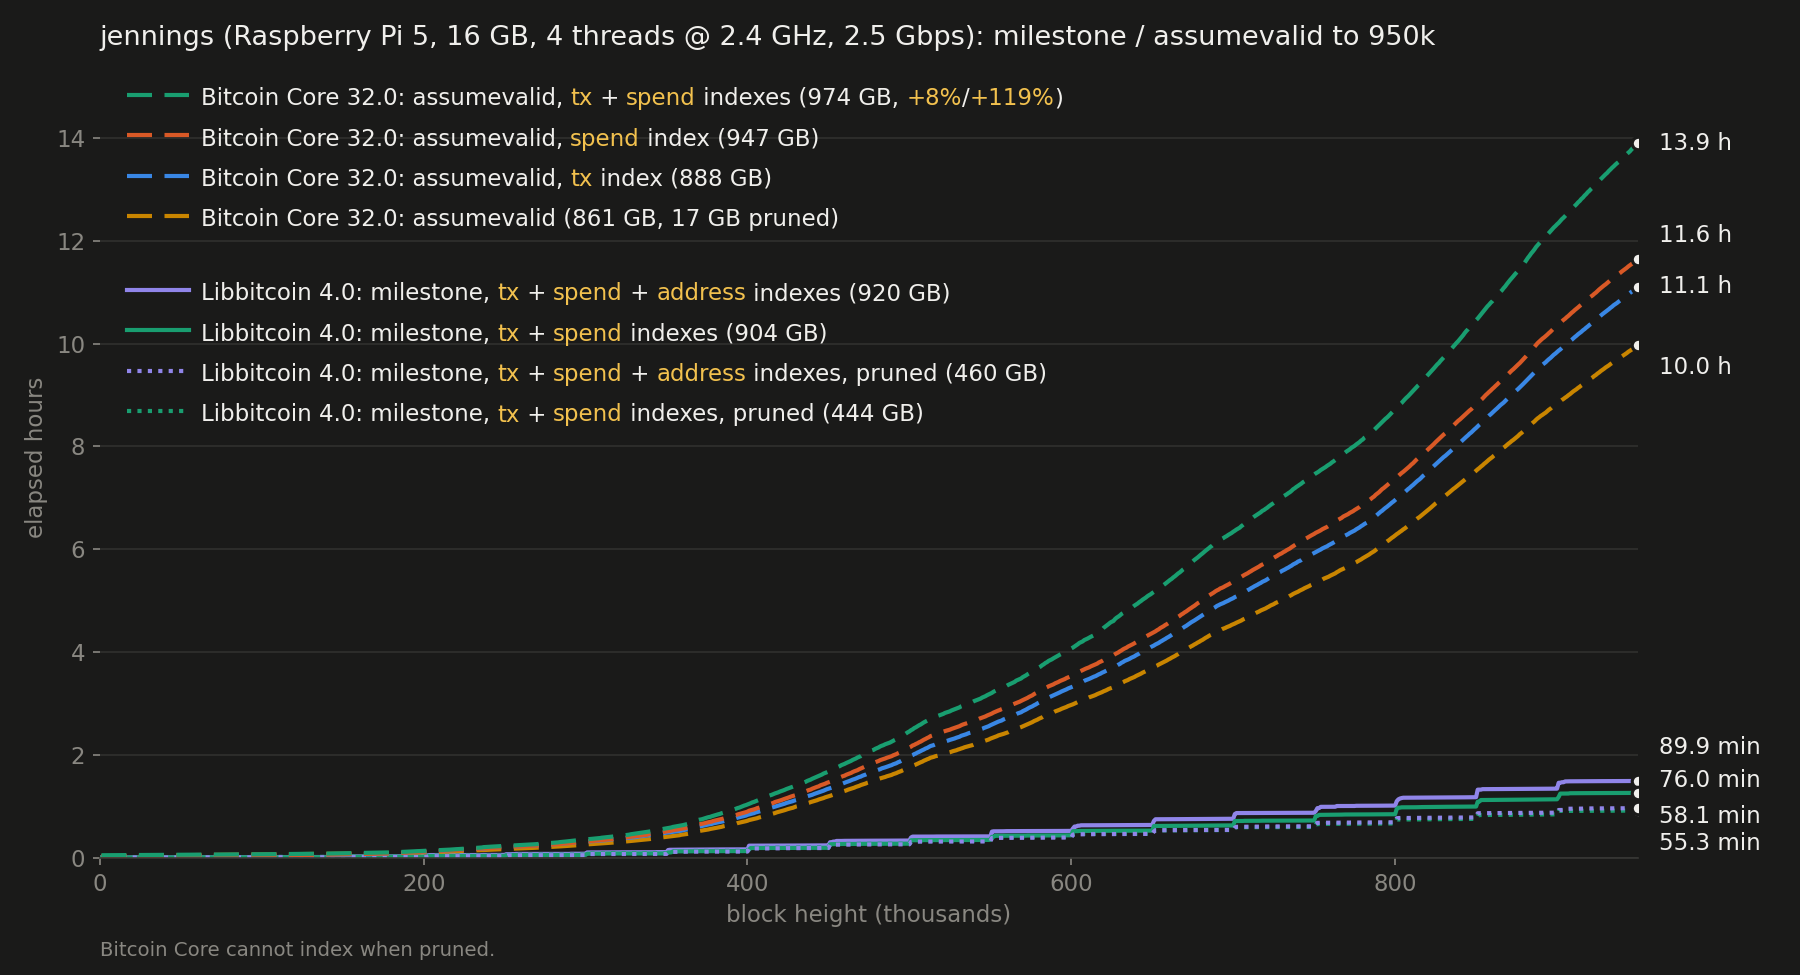Viewport: 1800px width, 975px height.
Task: Click the 10.0 h end label
Action: point(1695,367)
